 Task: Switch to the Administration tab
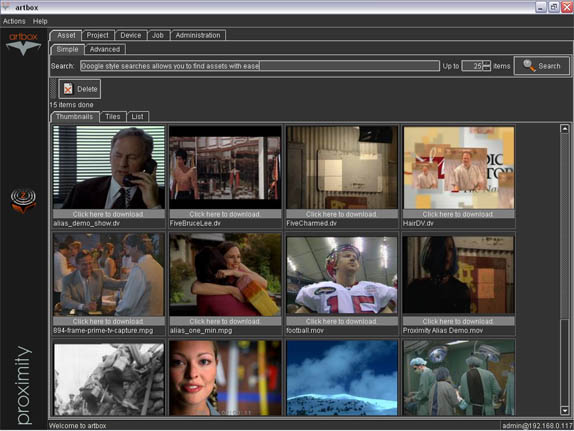pyautogui.click(x=198, y=35)
